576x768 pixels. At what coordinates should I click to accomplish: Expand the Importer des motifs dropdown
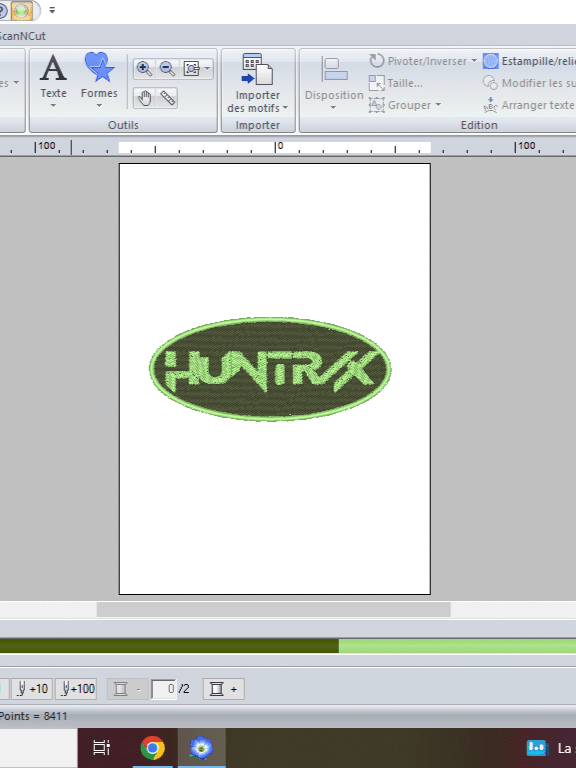click(285, 108)
